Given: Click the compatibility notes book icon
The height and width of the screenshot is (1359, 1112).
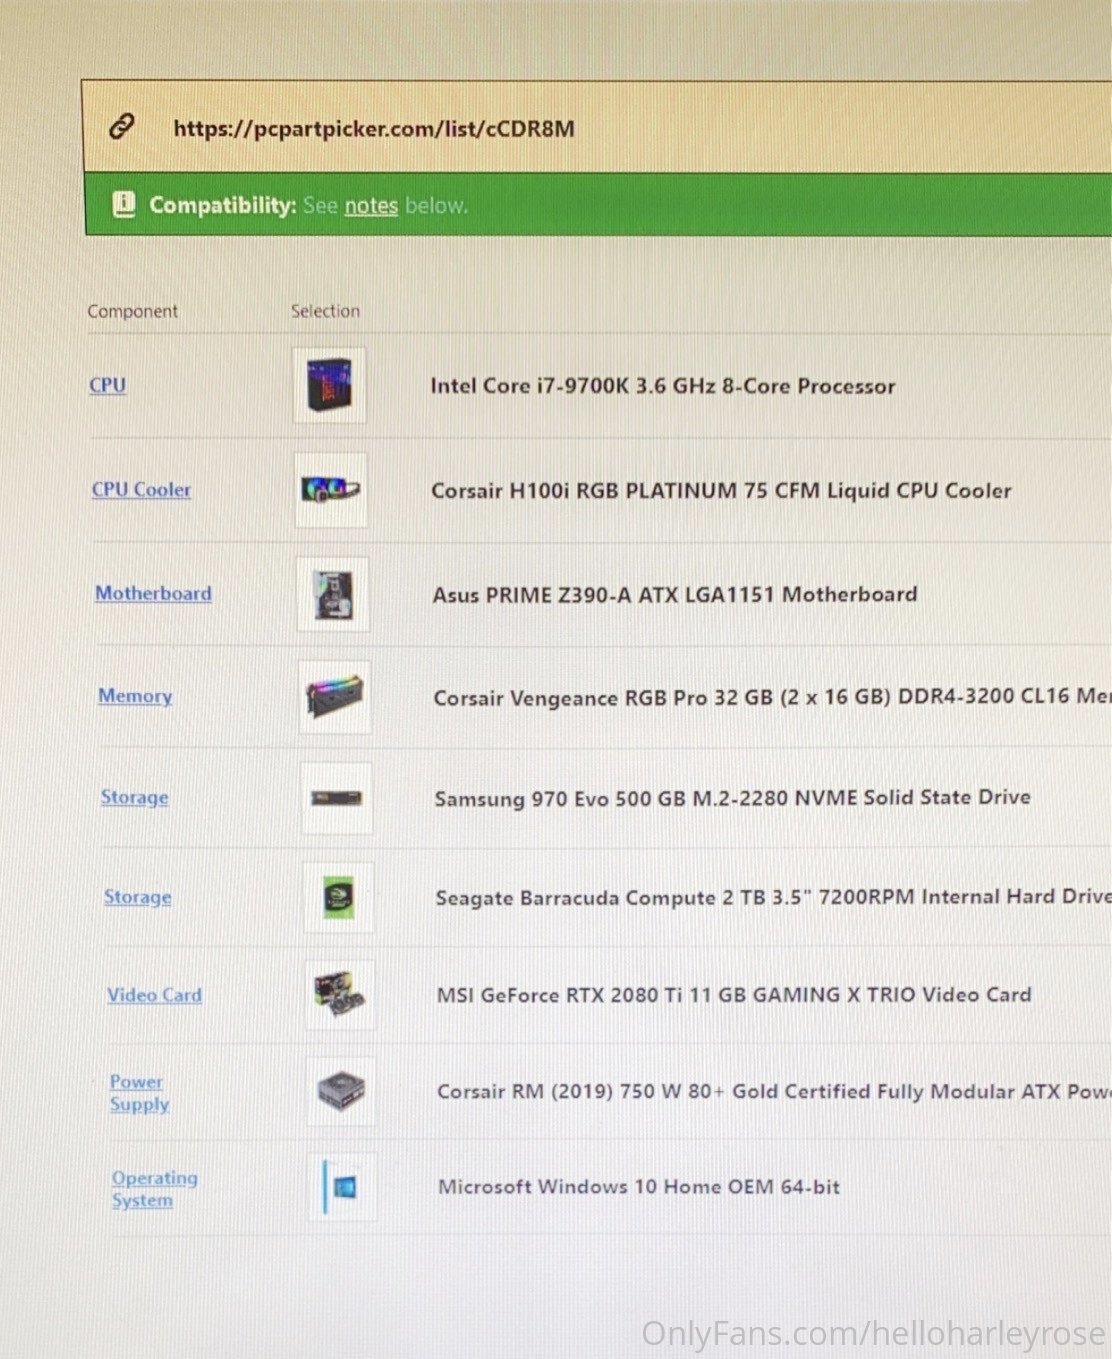Looking at the screenshot, I should [123, 204].
